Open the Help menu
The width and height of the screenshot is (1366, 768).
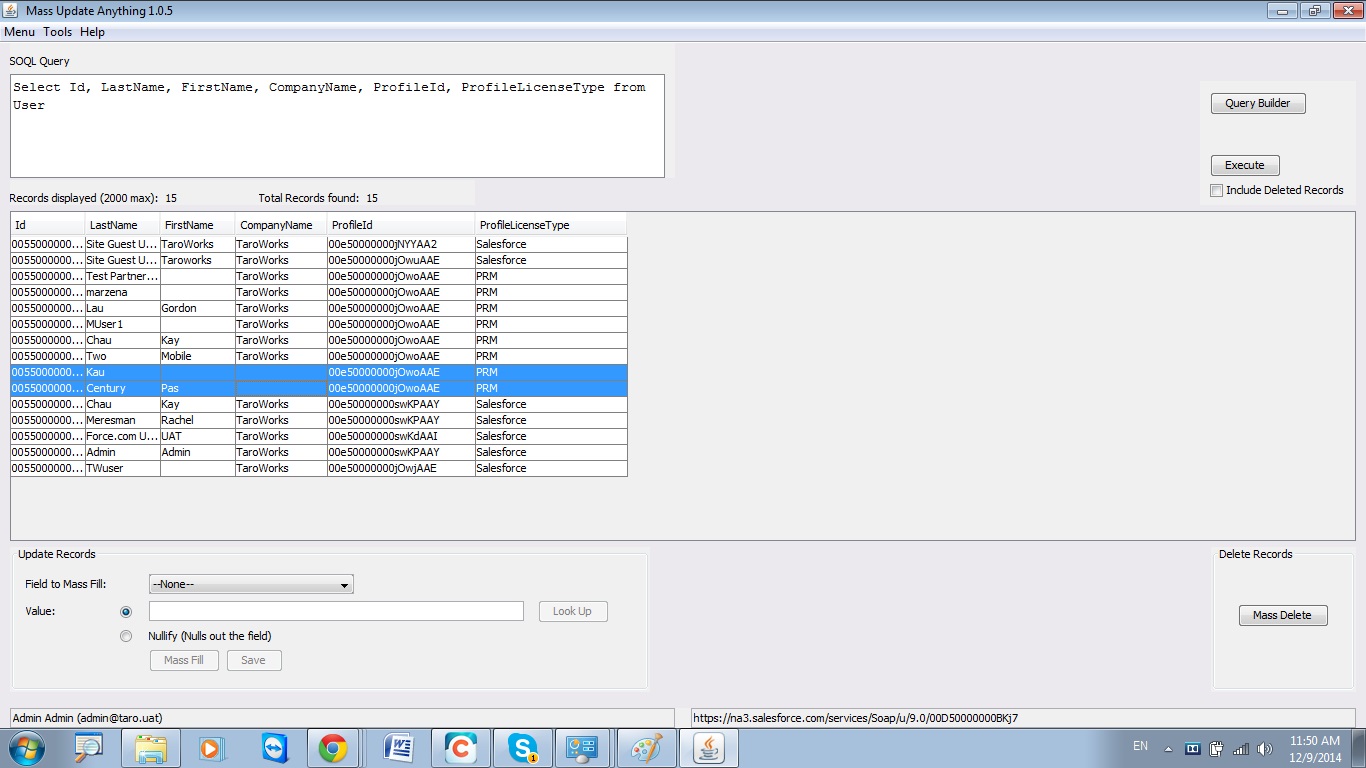(92, 32)
